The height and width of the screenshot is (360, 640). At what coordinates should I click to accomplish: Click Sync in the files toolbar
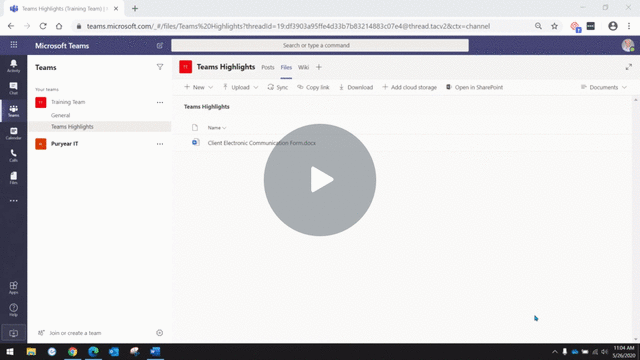point(278,87)
